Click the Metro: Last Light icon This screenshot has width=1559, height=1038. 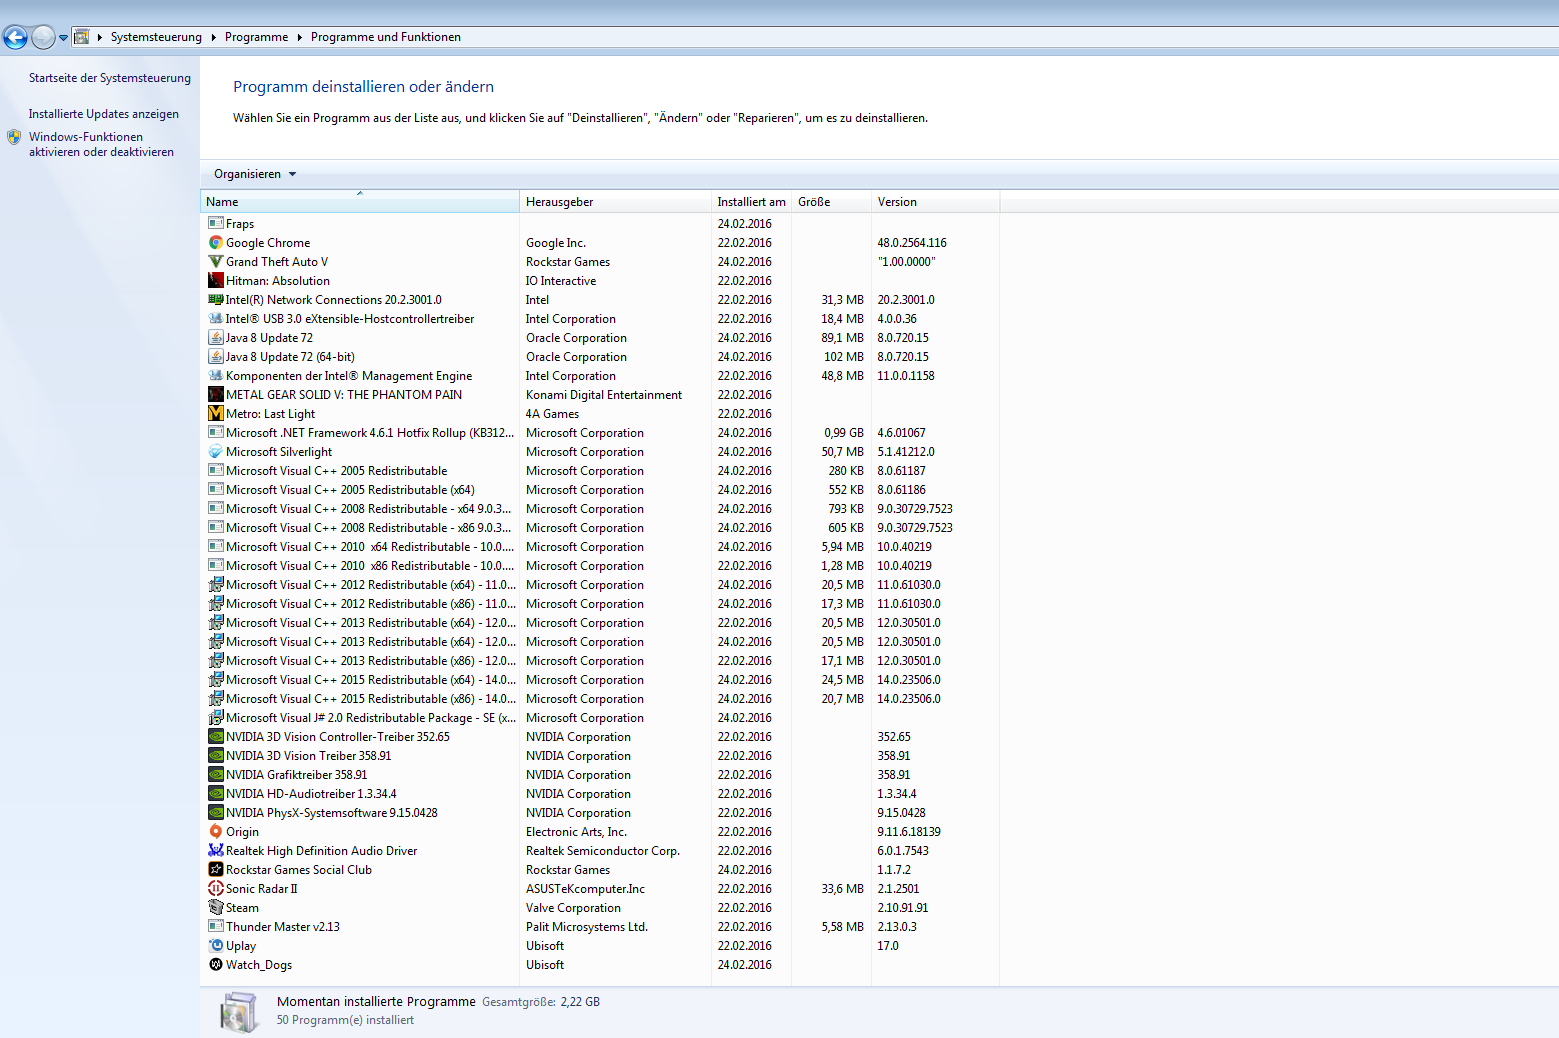click(215, 414)
